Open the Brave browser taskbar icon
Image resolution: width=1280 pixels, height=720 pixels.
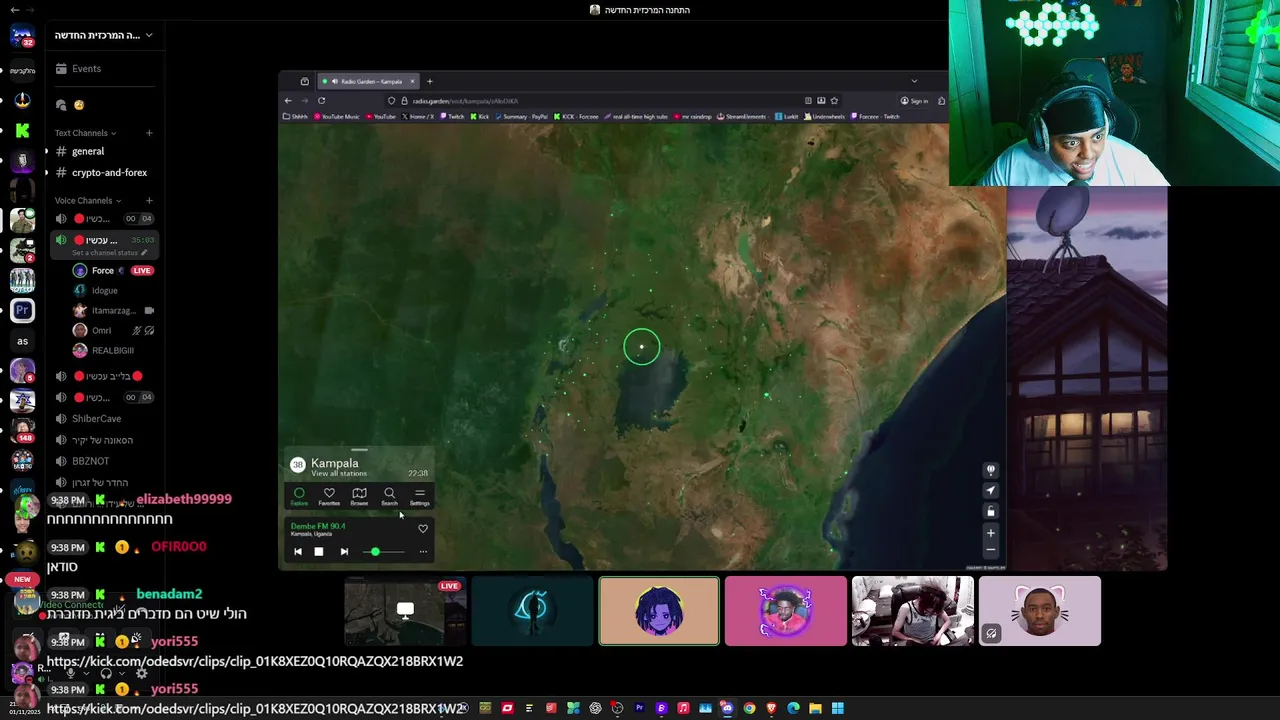point(771,708)
